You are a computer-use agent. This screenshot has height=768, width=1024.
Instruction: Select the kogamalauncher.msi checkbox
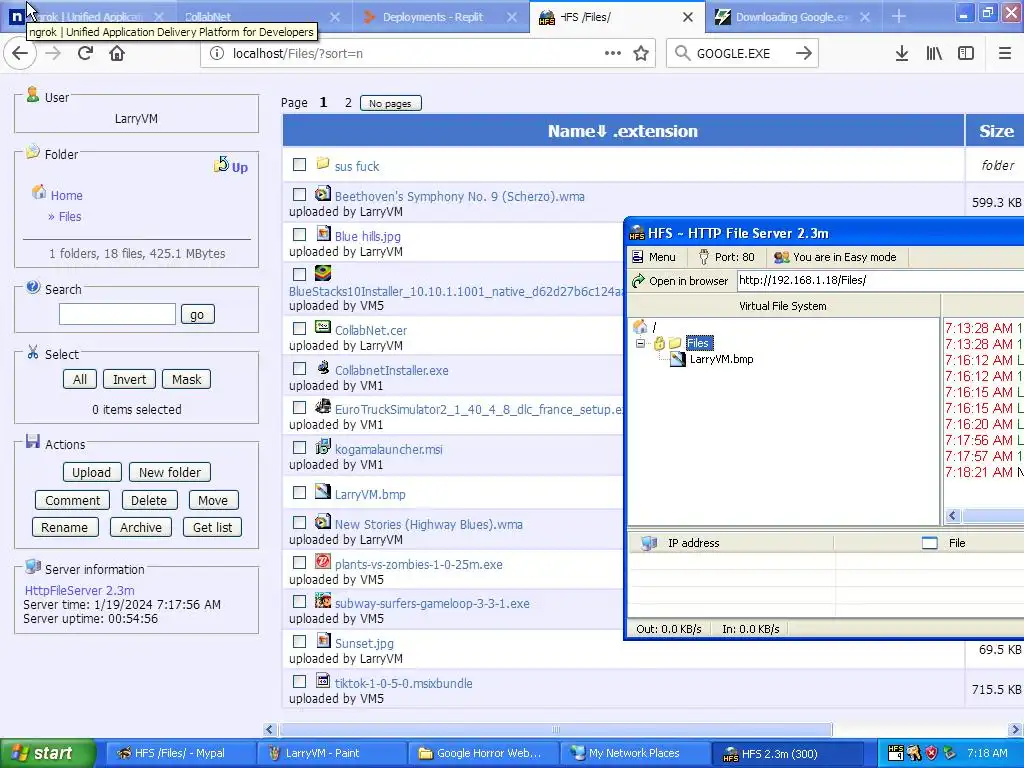pos(299,448)
